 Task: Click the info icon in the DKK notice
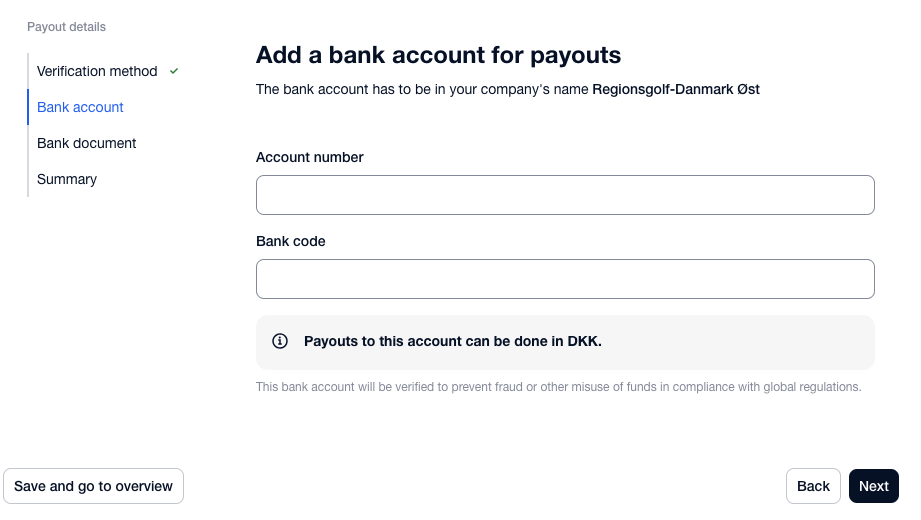coord(280,341)
